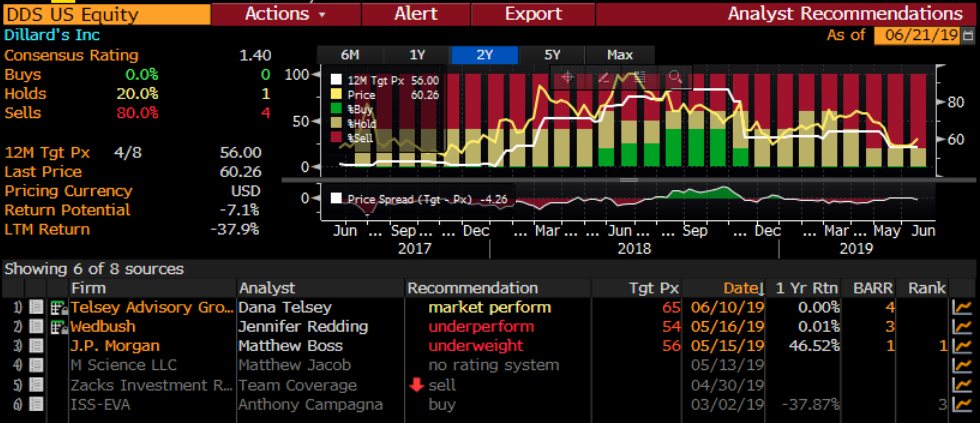Sort the table by Date column
The width and height of the screenshot is (980, 423).
coord(740,288)
